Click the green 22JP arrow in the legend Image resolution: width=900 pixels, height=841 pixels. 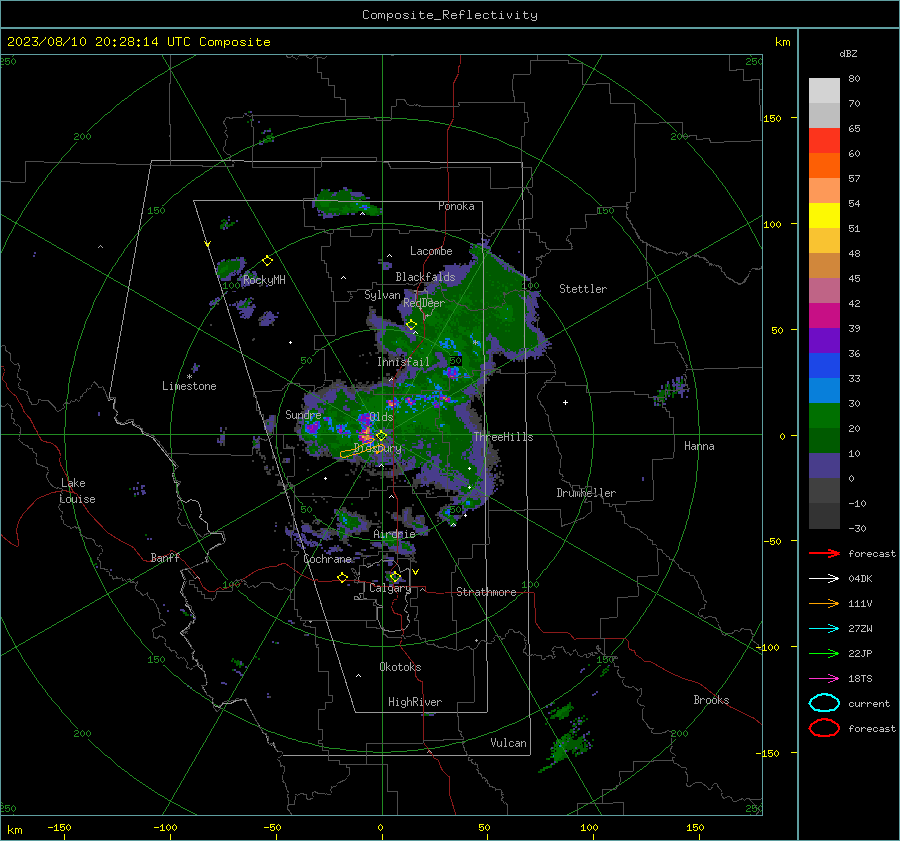[824, 653]
